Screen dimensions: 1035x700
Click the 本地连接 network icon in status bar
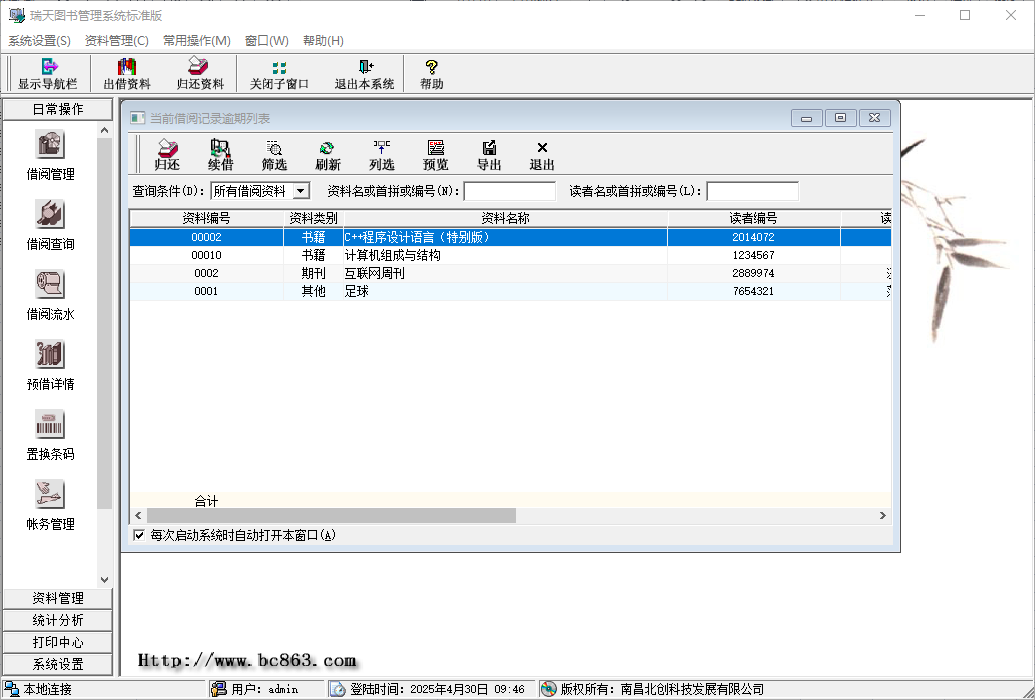[12, 689]
